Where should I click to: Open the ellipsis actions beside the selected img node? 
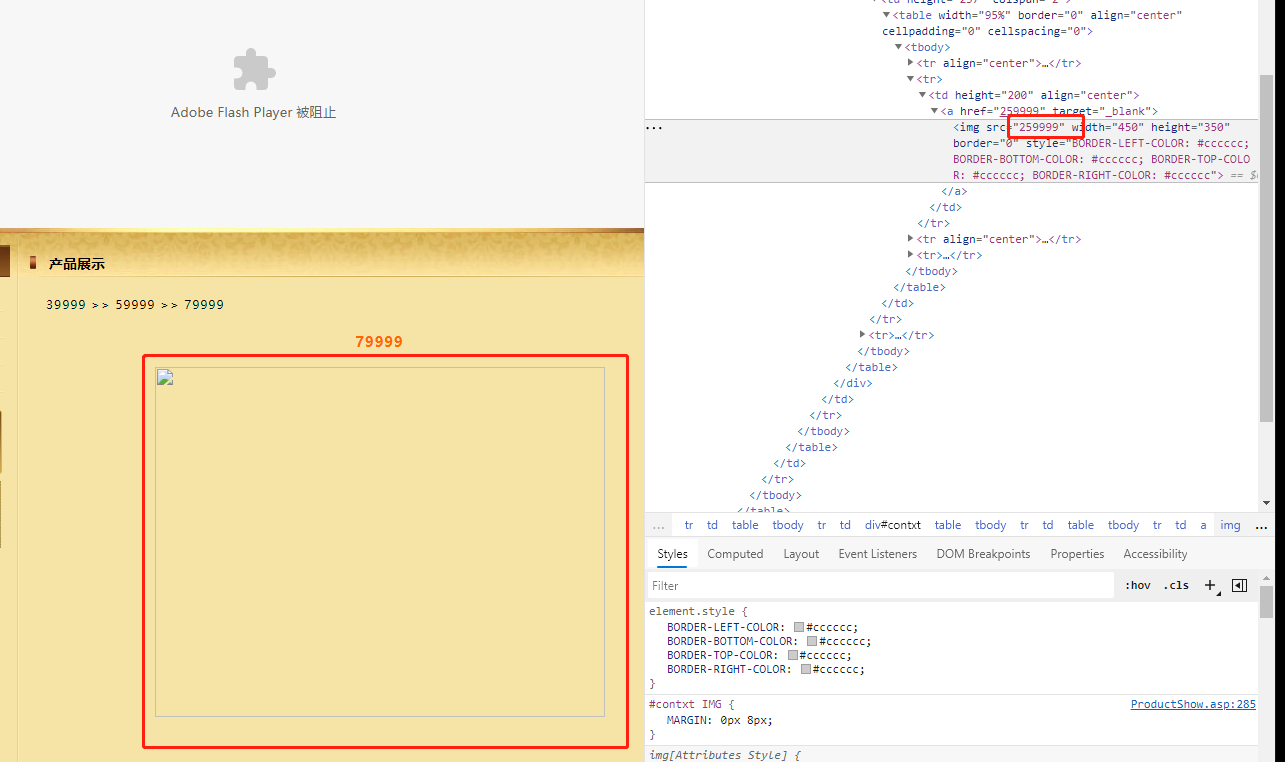coord(654,127)
